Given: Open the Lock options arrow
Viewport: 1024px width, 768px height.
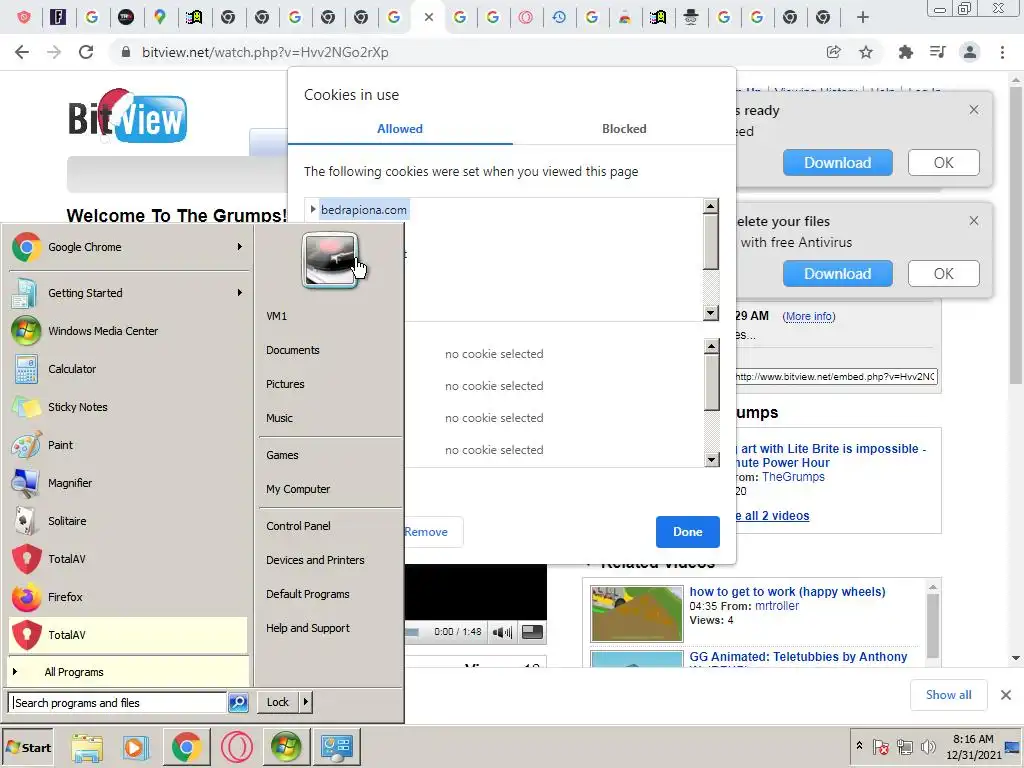Looking at the screenshot, I should (305, 702).
